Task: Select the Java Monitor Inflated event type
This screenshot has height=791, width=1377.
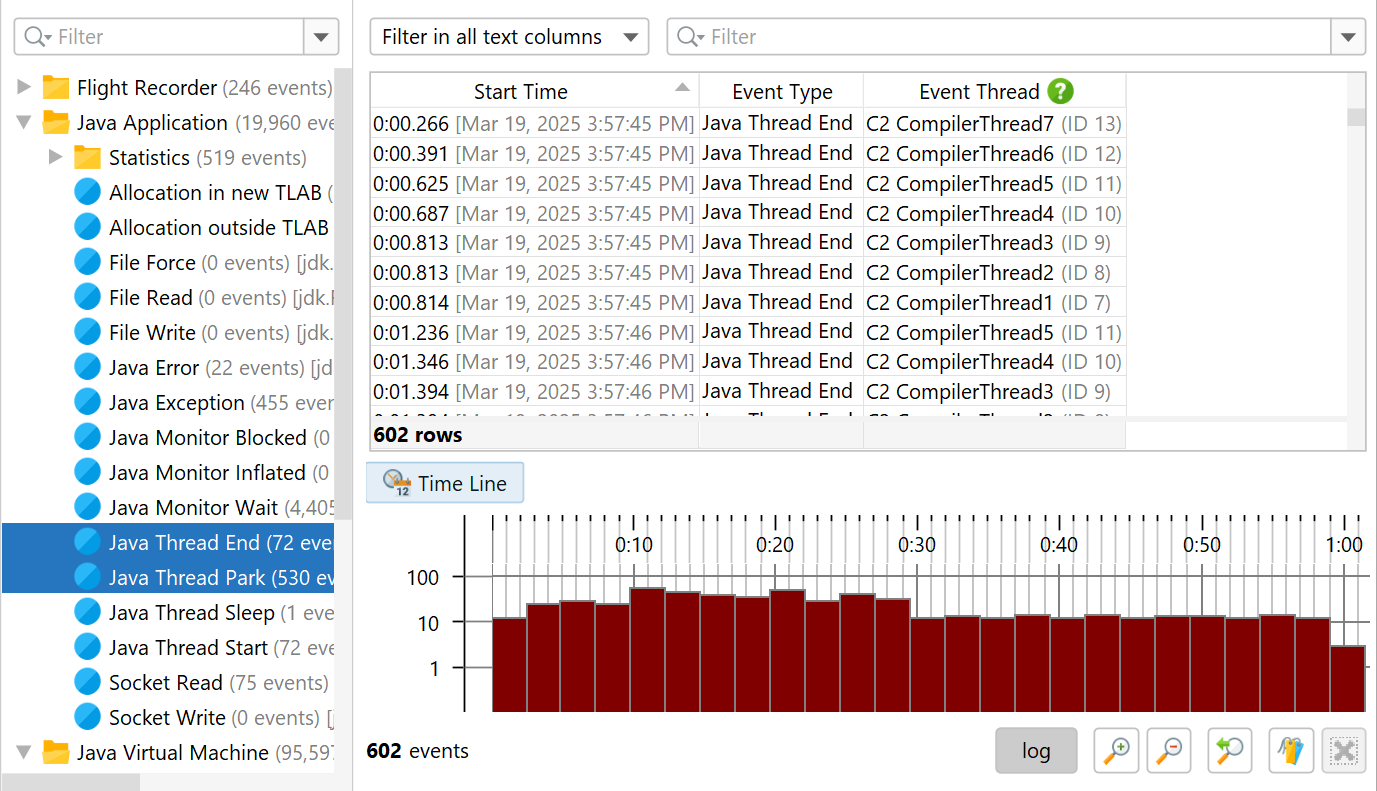Action: (207, 472)
